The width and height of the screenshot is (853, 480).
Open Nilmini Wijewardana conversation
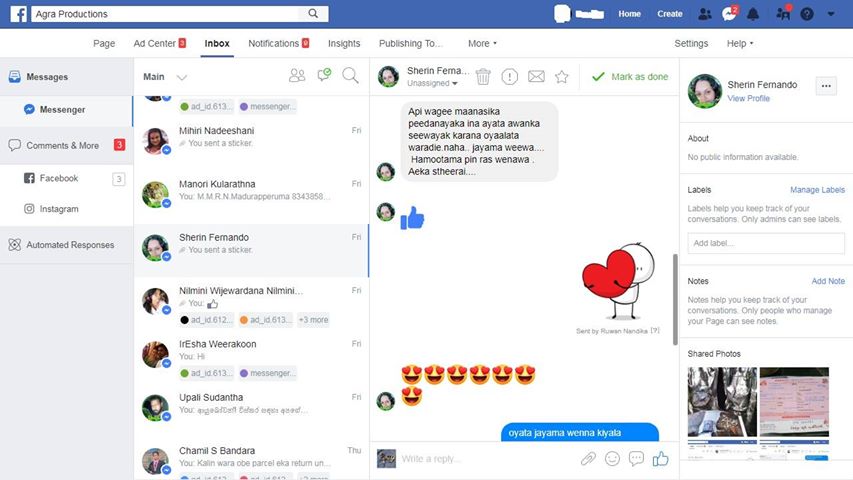point(251,304)
